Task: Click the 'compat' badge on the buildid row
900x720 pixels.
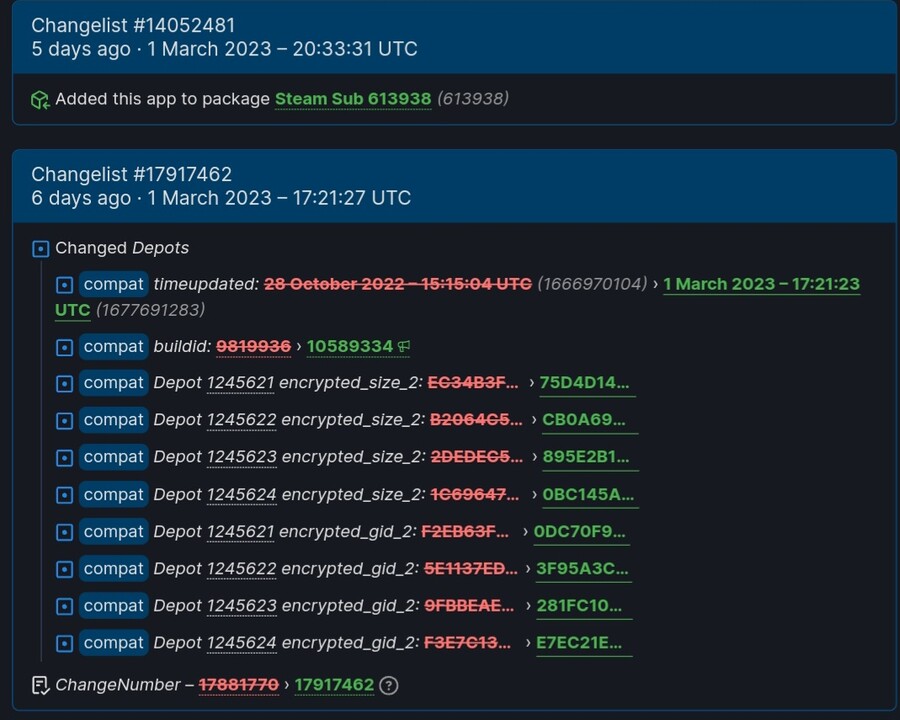Action: point(113,347)
